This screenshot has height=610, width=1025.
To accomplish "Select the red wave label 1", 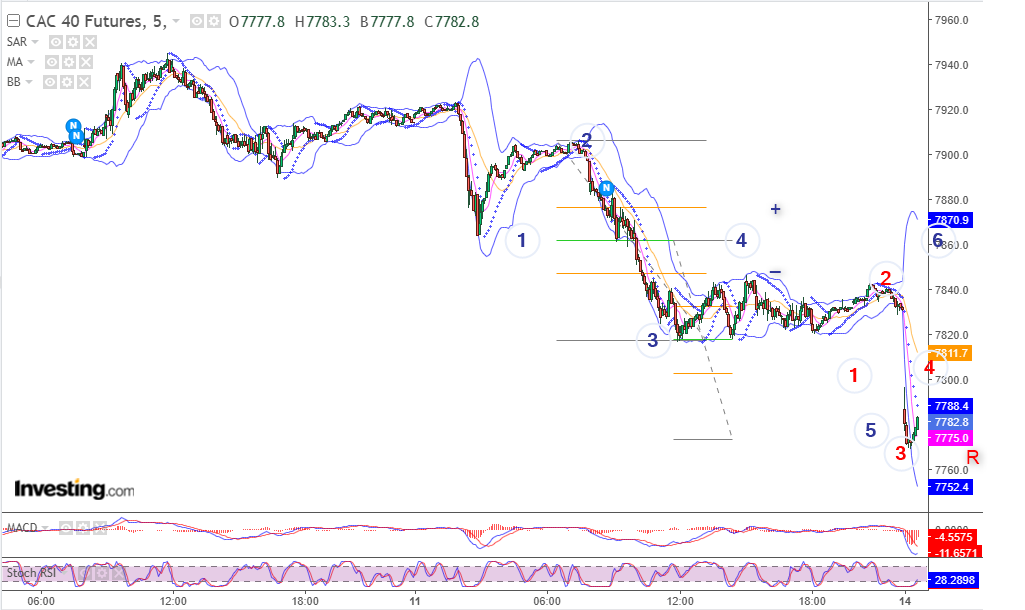I will 854,375.
